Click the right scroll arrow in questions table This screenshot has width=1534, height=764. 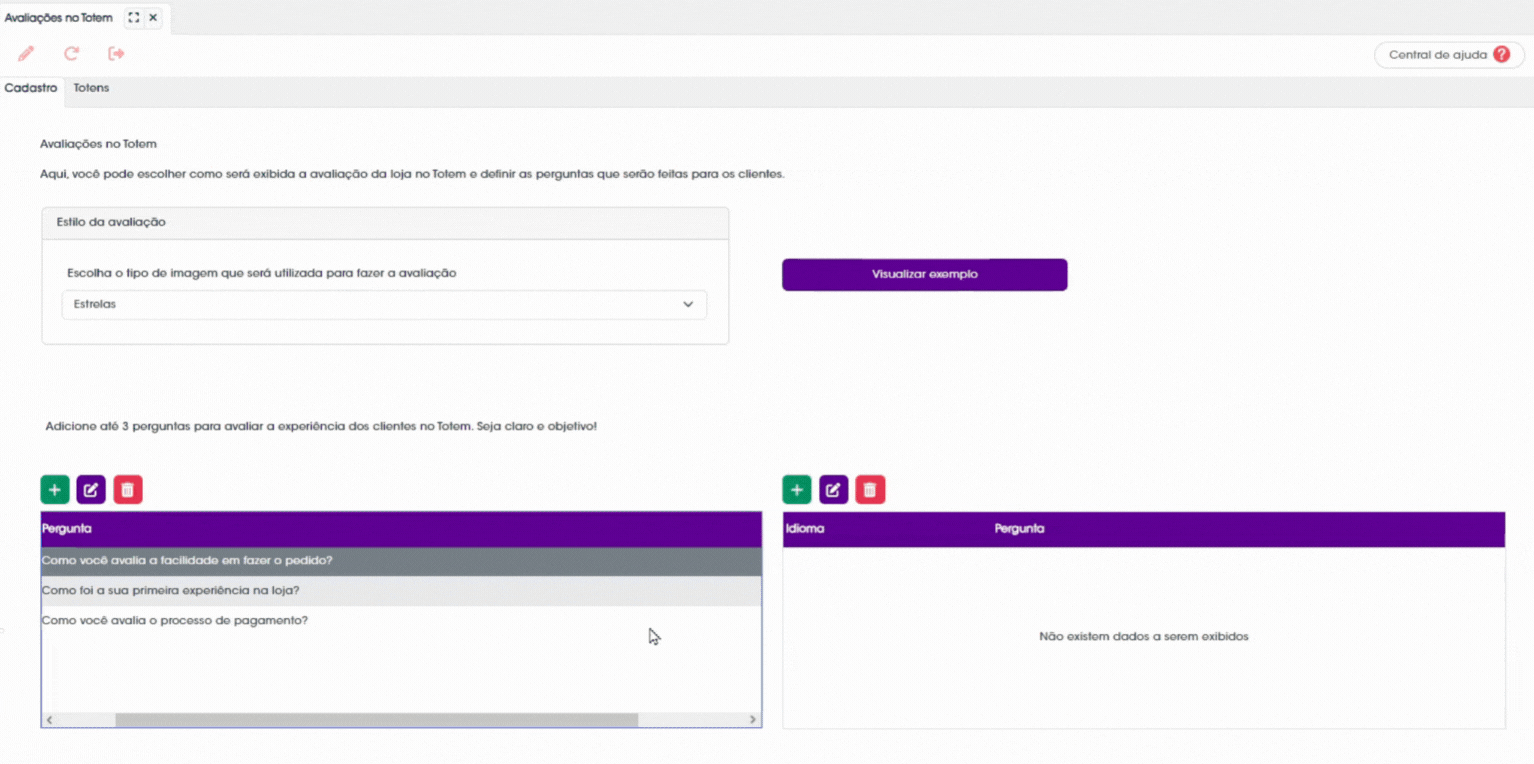coord(753,720)
